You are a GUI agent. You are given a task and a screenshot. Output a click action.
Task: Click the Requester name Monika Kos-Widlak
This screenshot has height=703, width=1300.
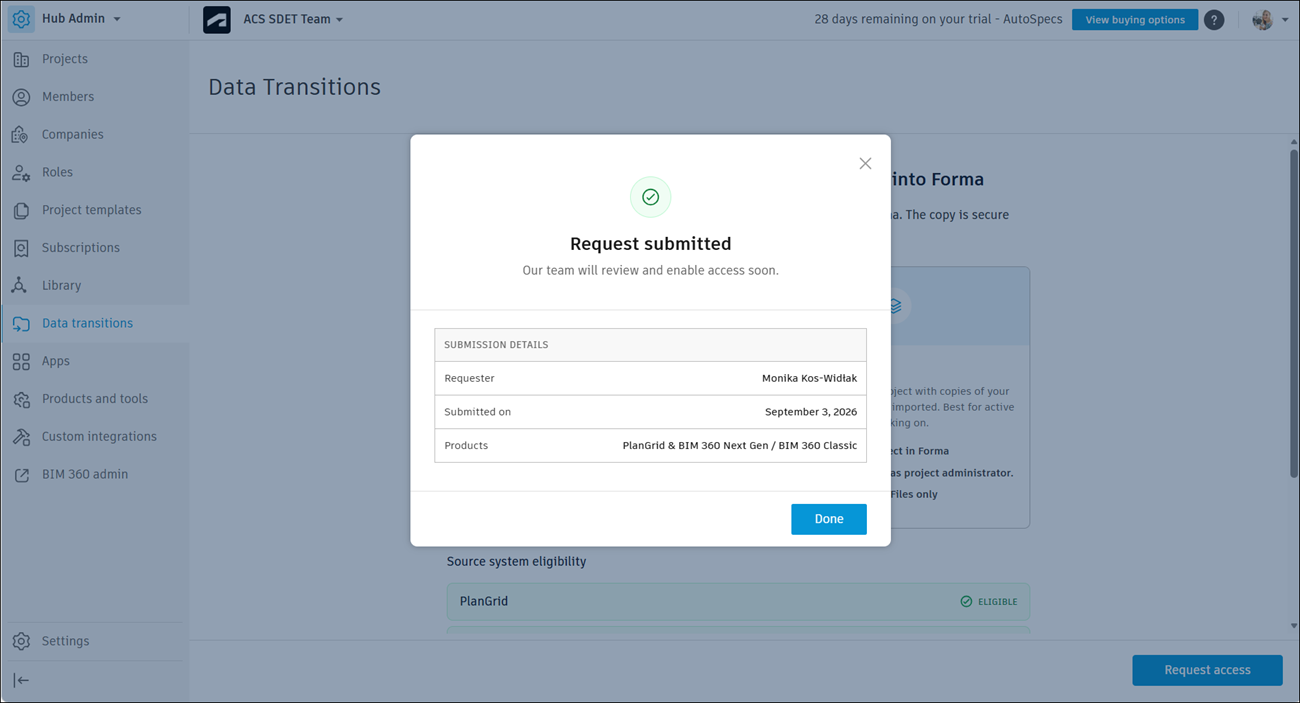point(809,378)
